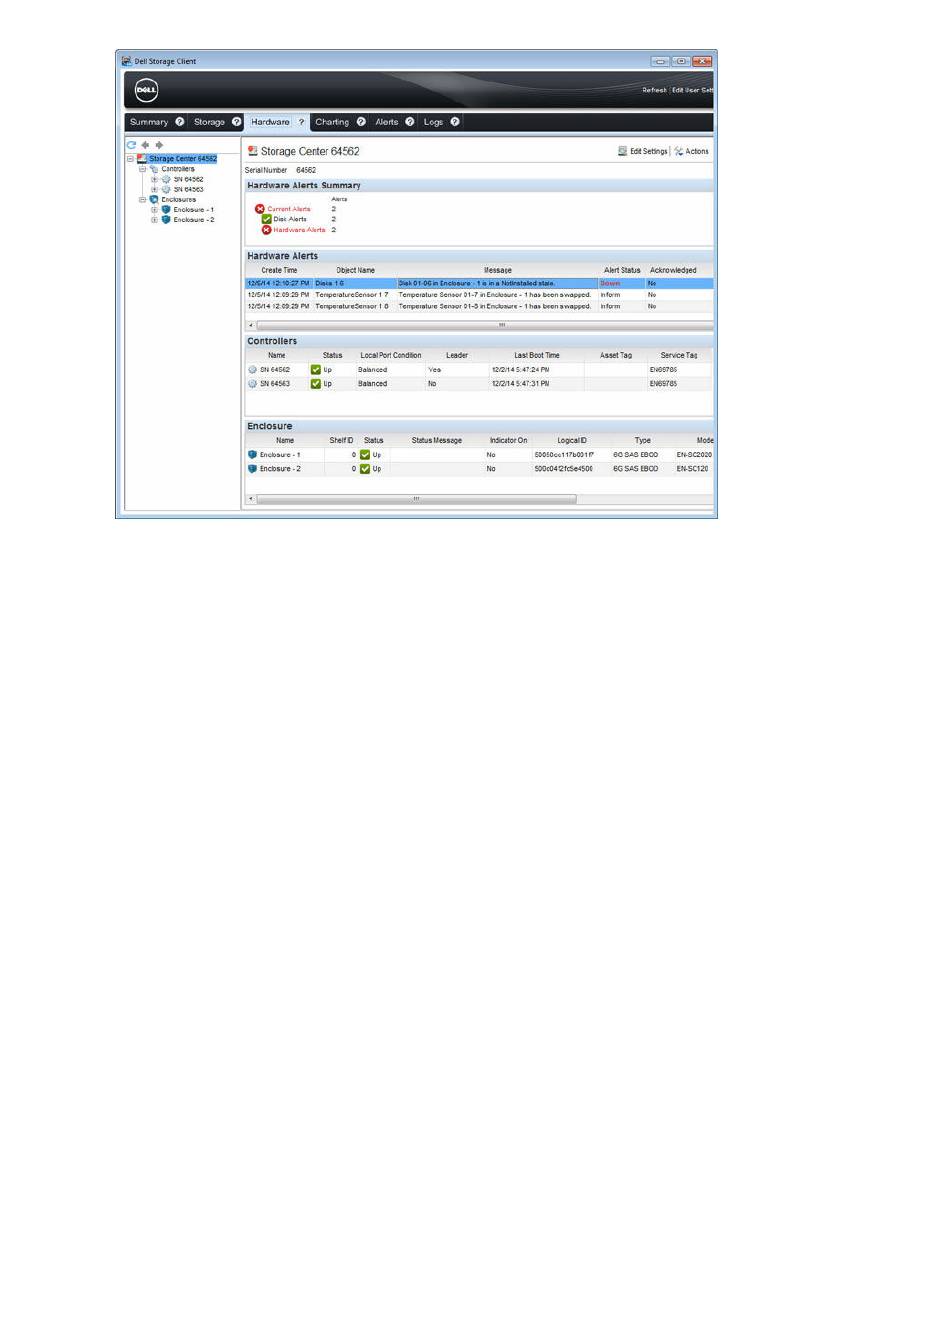Select Controllers in the tree
This screenshot has width=950, height=1323.
pos(178,169)
